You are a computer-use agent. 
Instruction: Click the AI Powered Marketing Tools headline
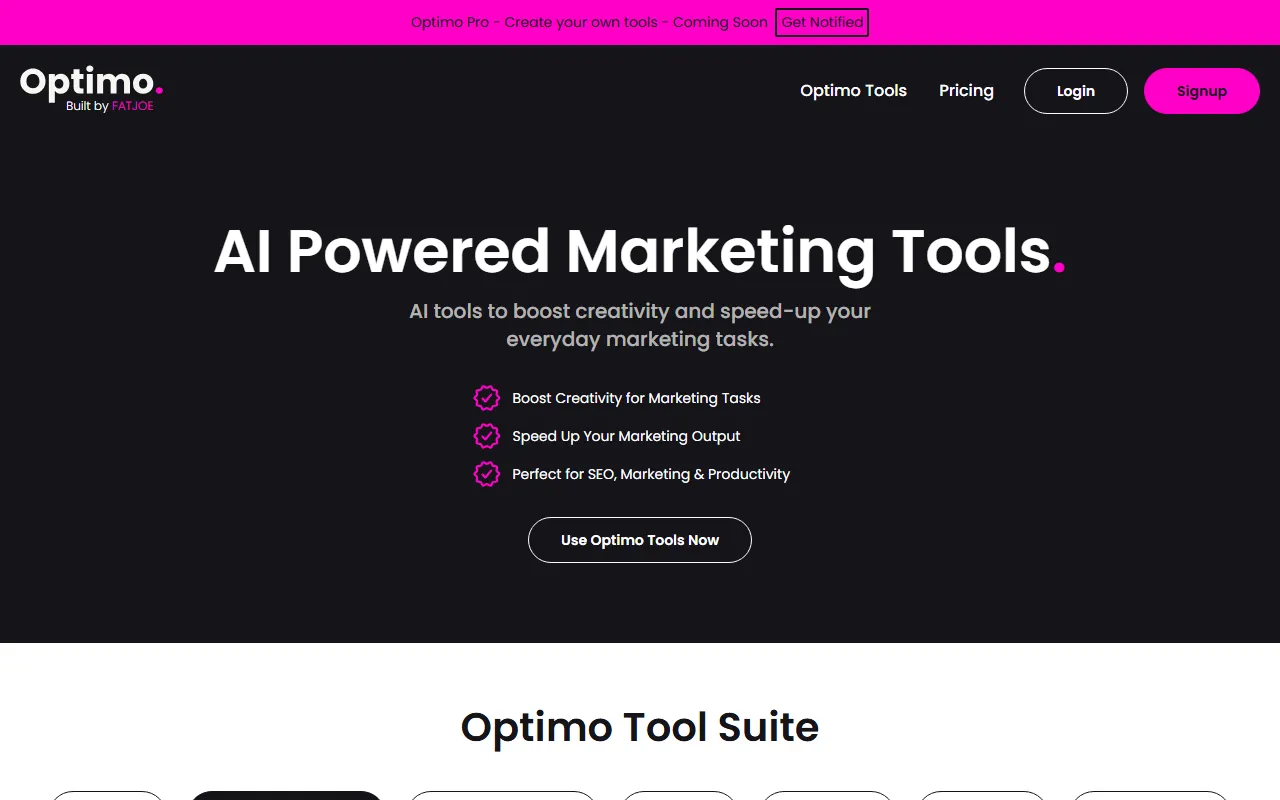pos(632,251)
